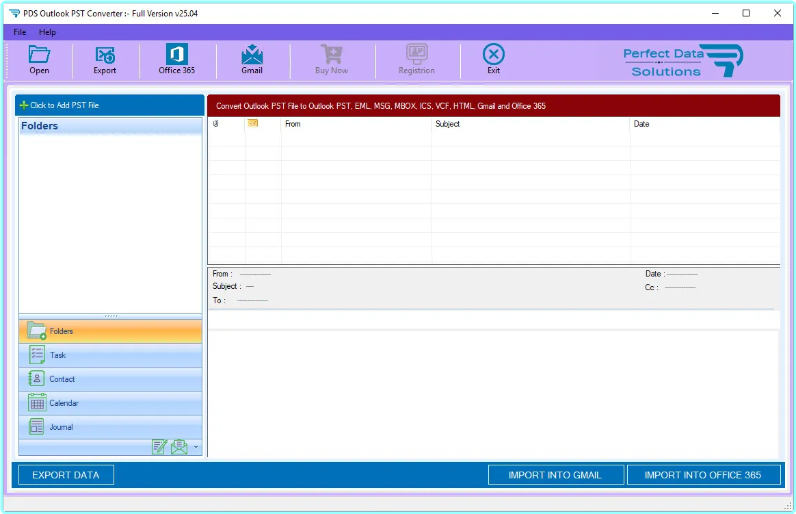Click the EXPORT DATA button
This screenshot has height=514, width=796.
[x=66, y=475]
